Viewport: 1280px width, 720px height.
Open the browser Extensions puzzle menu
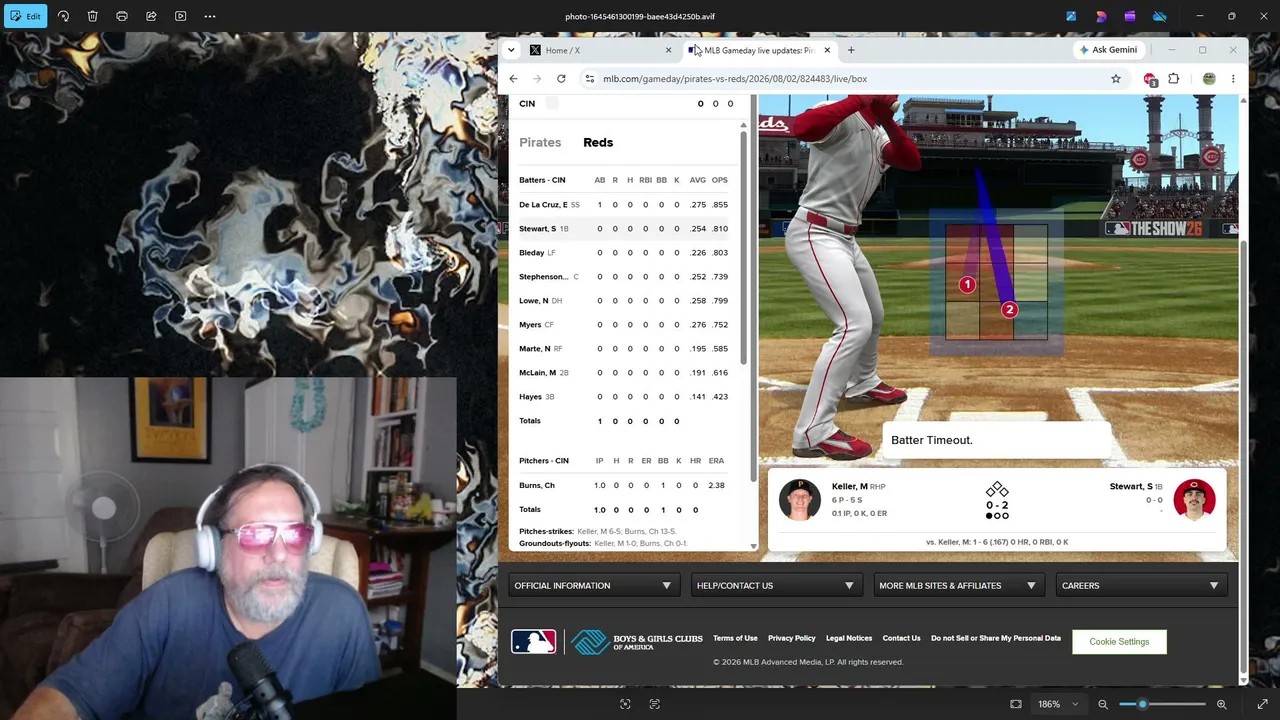1174,79
